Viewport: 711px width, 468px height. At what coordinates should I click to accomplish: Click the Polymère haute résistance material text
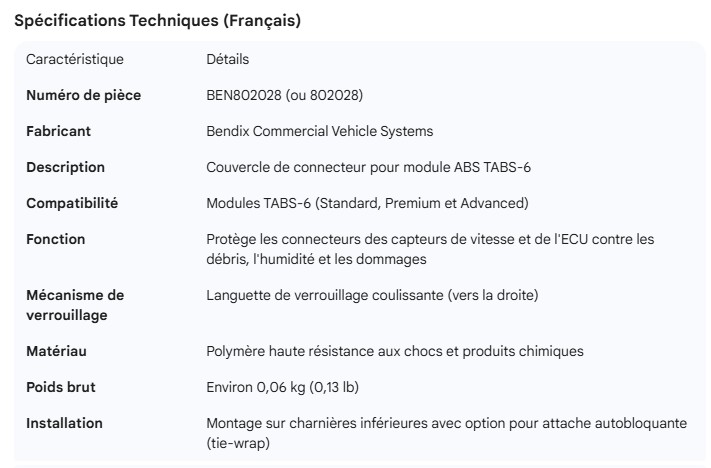[x=394, y=351]
